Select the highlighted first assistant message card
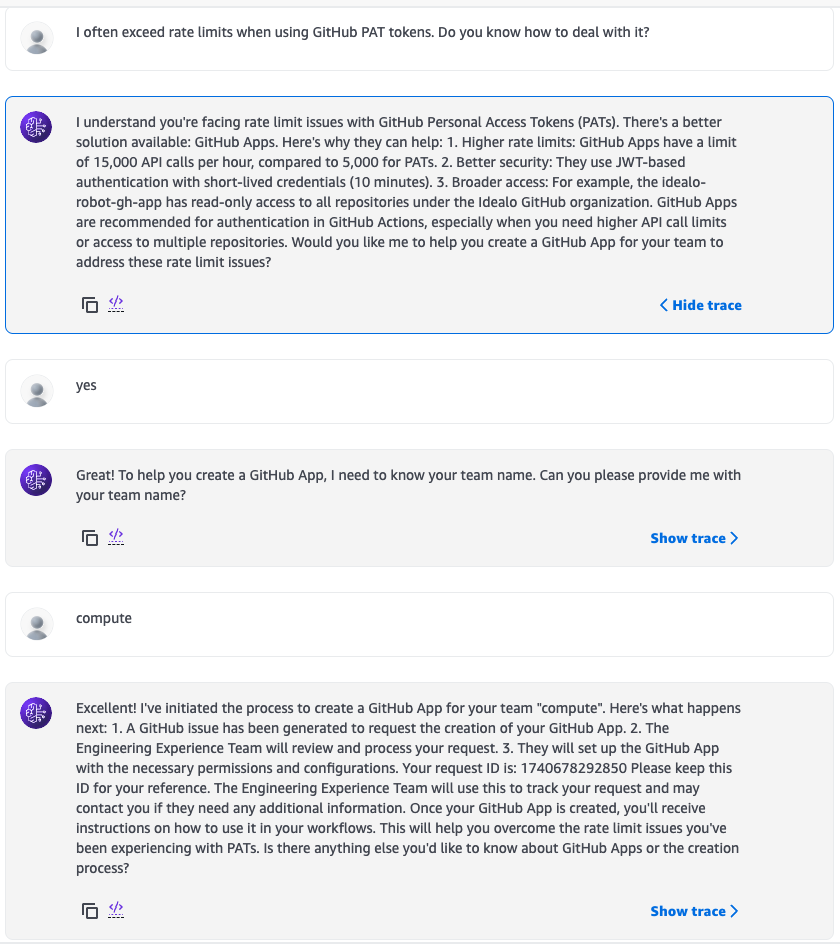The width and height of the screenshot is (840, 950). [420, 215]
